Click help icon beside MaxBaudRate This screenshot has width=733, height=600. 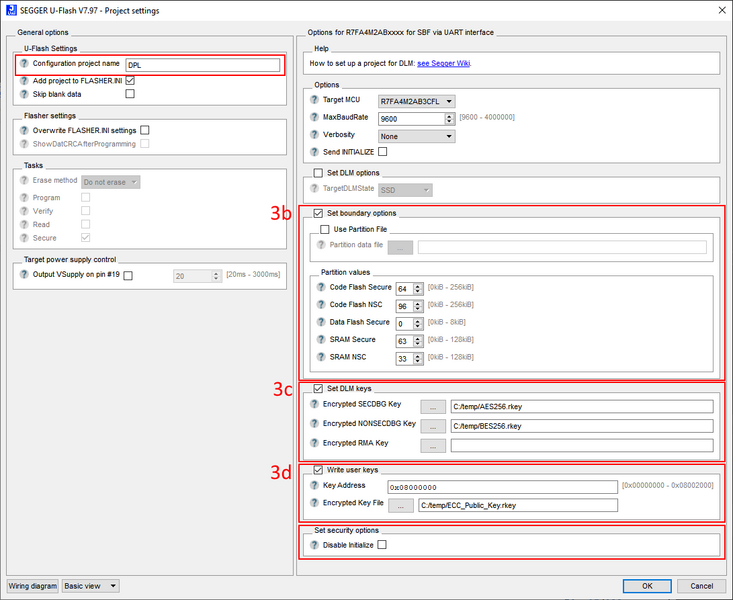tap(315, 117)
